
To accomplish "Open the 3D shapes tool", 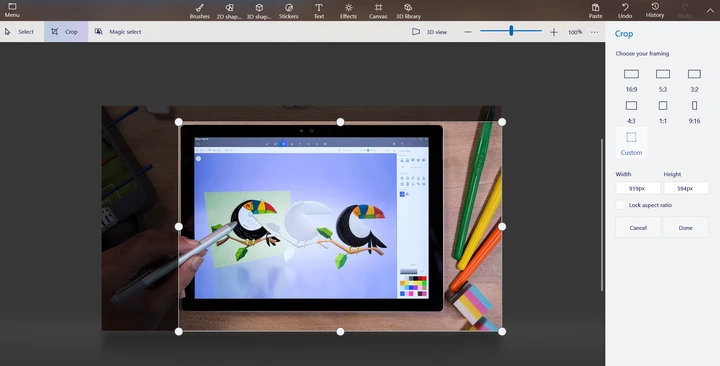I will [259, 11].
